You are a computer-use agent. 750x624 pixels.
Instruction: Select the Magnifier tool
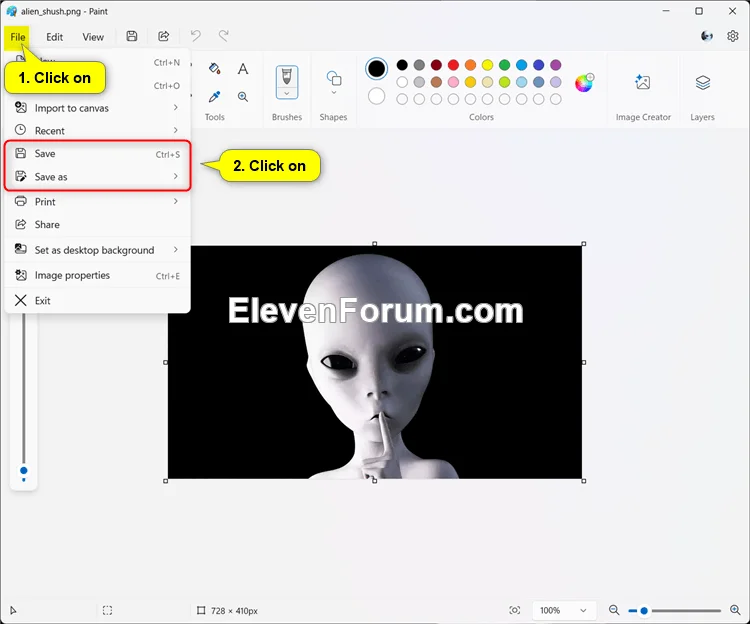coord(243,97)
